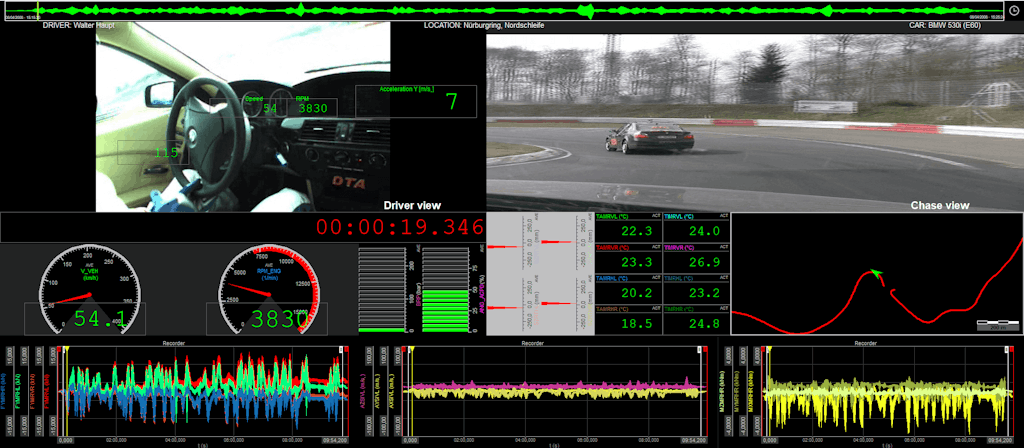Click the red GPS track map
1024x448 pixels.
tap(877, 274)
